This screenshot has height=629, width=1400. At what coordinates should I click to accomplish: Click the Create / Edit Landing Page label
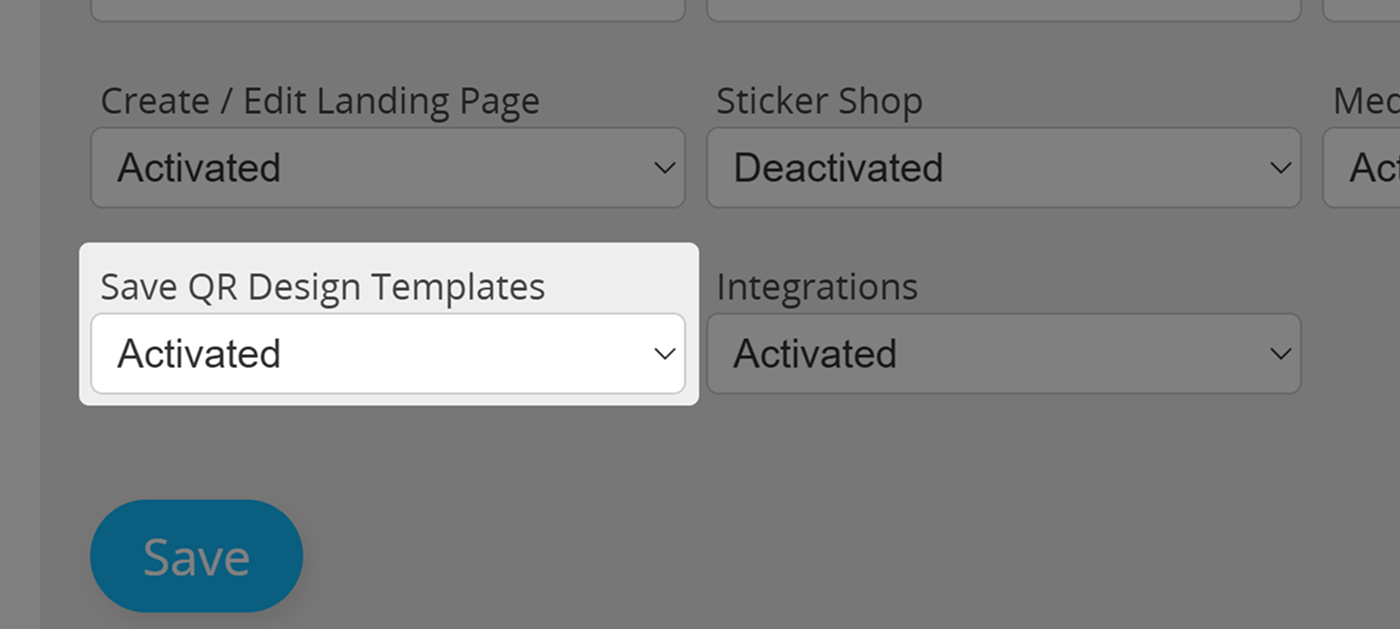click(320, 100)
